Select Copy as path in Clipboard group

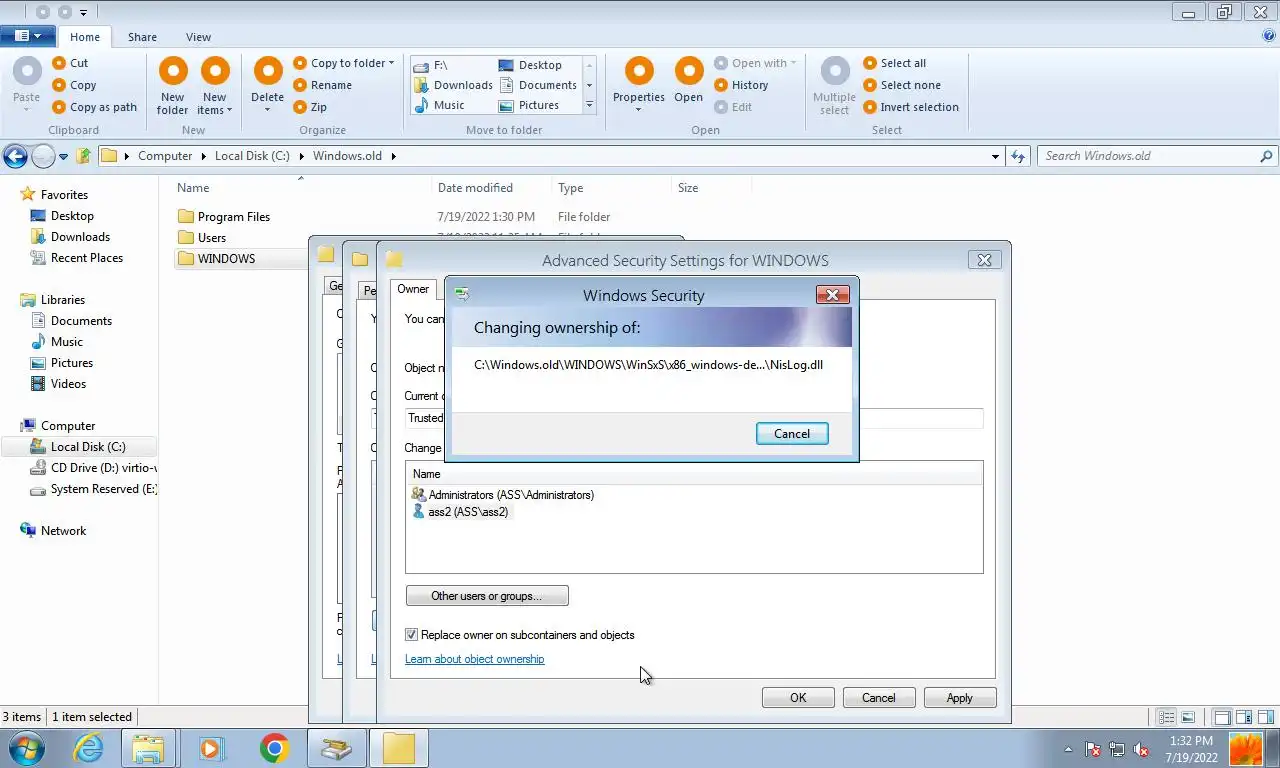click(94, 107)
